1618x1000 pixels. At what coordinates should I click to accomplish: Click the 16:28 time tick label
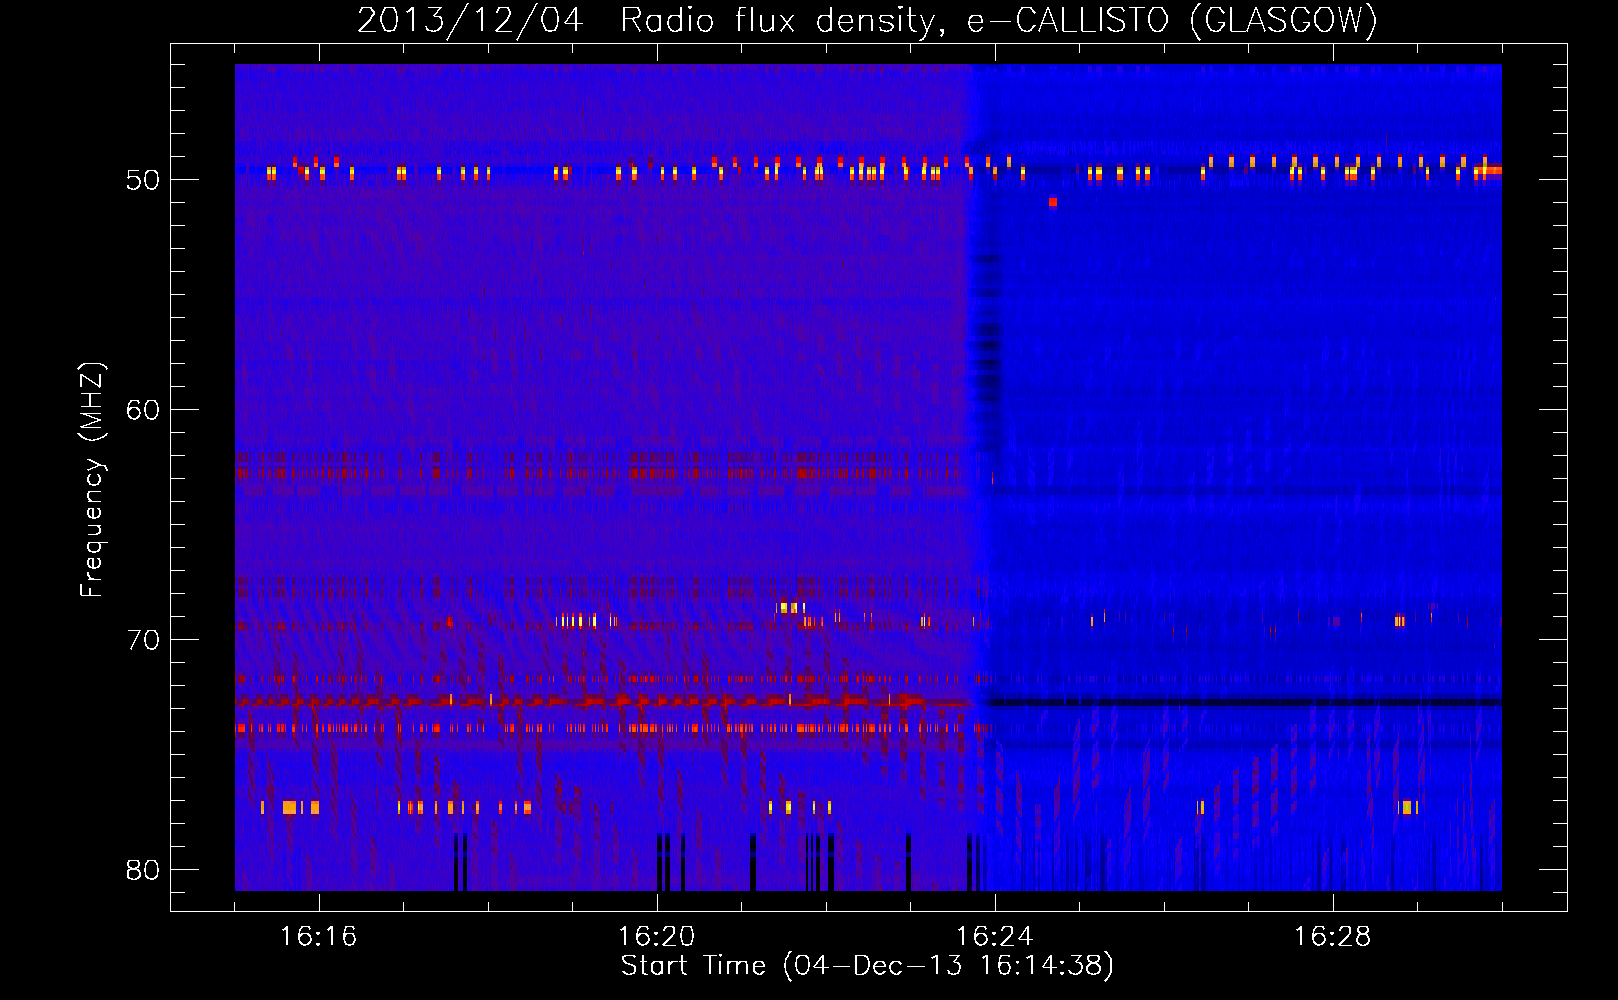pos(1333,937)
